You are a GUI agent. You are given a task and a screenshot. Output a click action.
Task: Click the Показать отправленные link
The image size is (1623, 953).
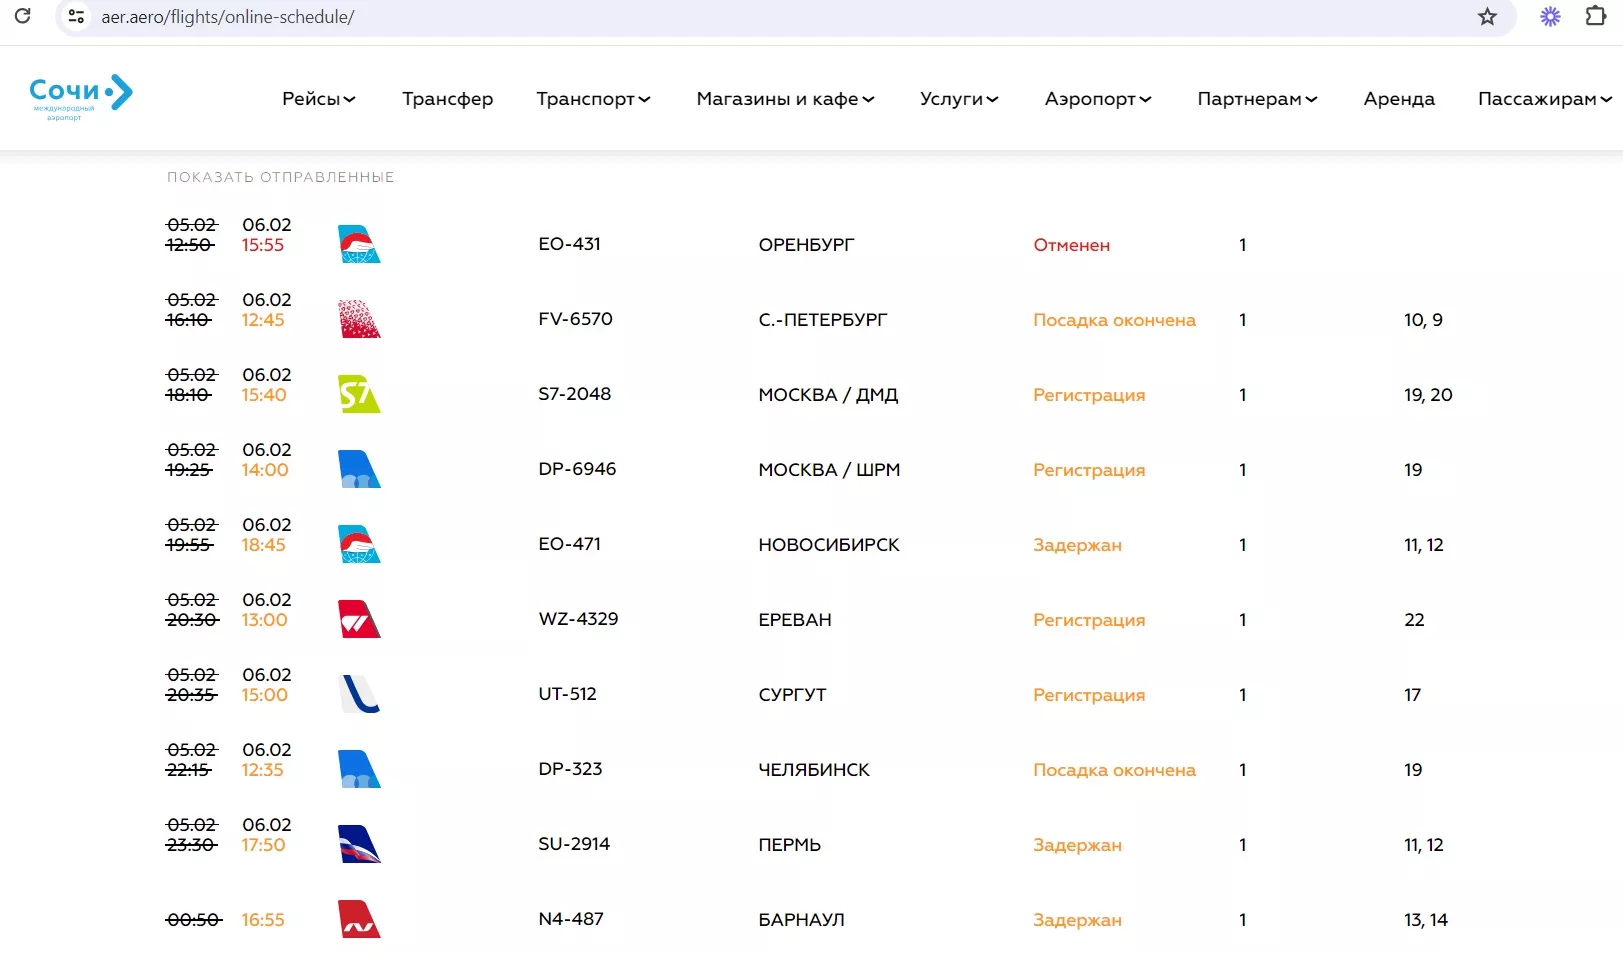(x=280, y=177)
